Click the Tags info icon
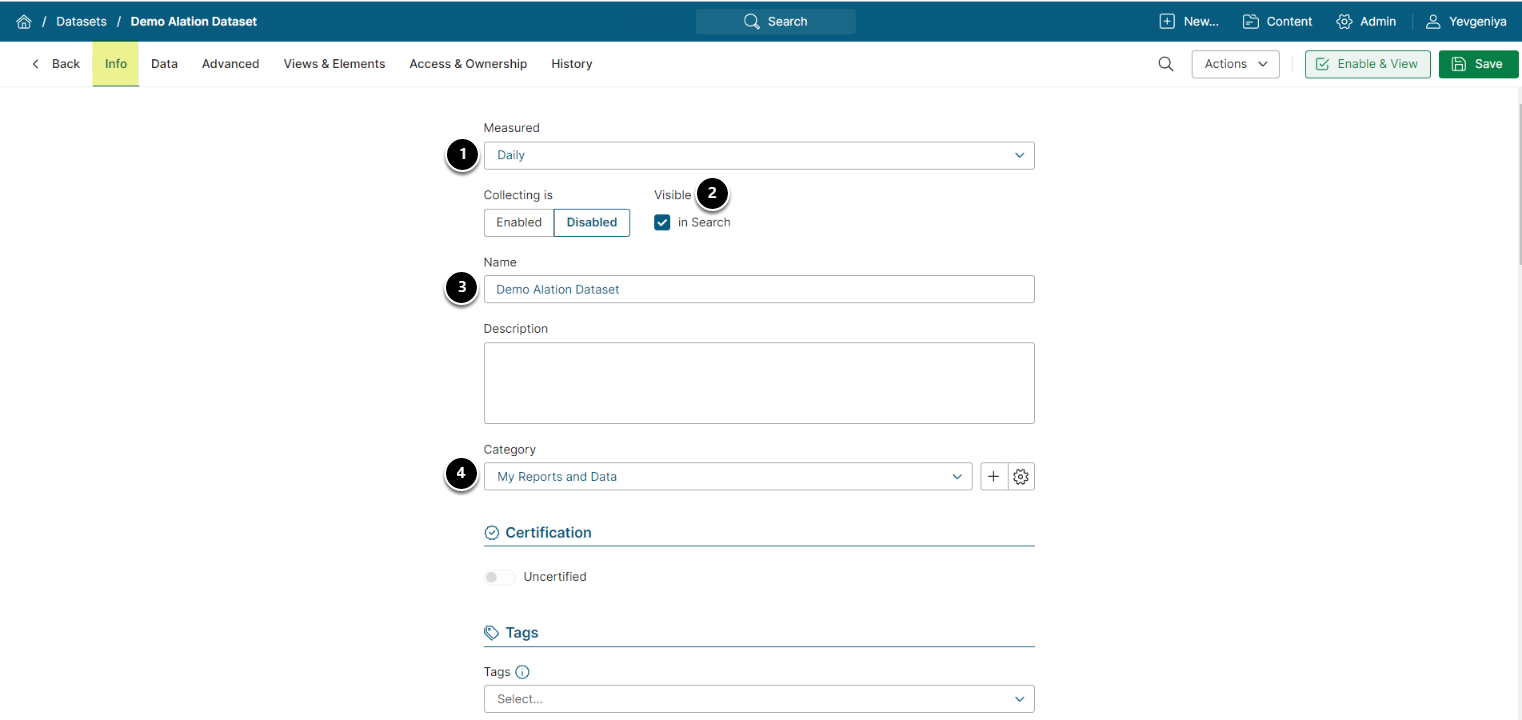The height and width of the screenshot is (720, 1522). pyautogui.click(x=522, y=672)
